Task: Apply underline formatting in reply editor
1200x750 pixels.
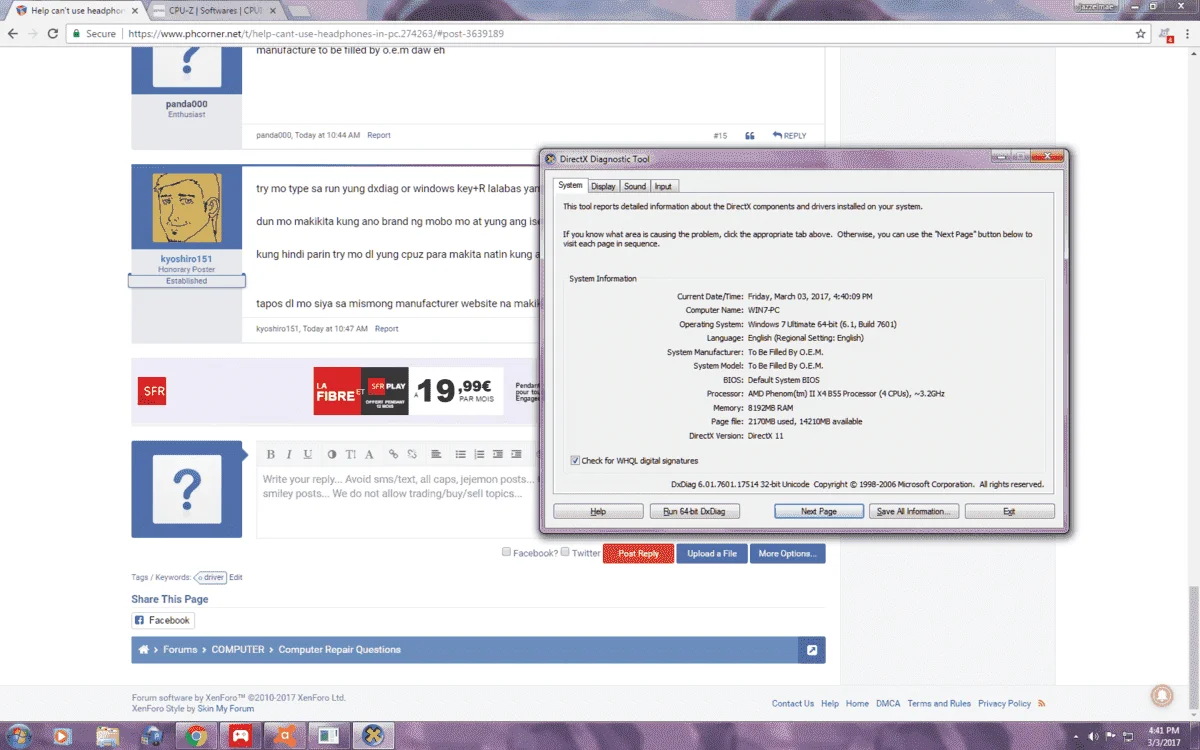Action: coord(308,454)
